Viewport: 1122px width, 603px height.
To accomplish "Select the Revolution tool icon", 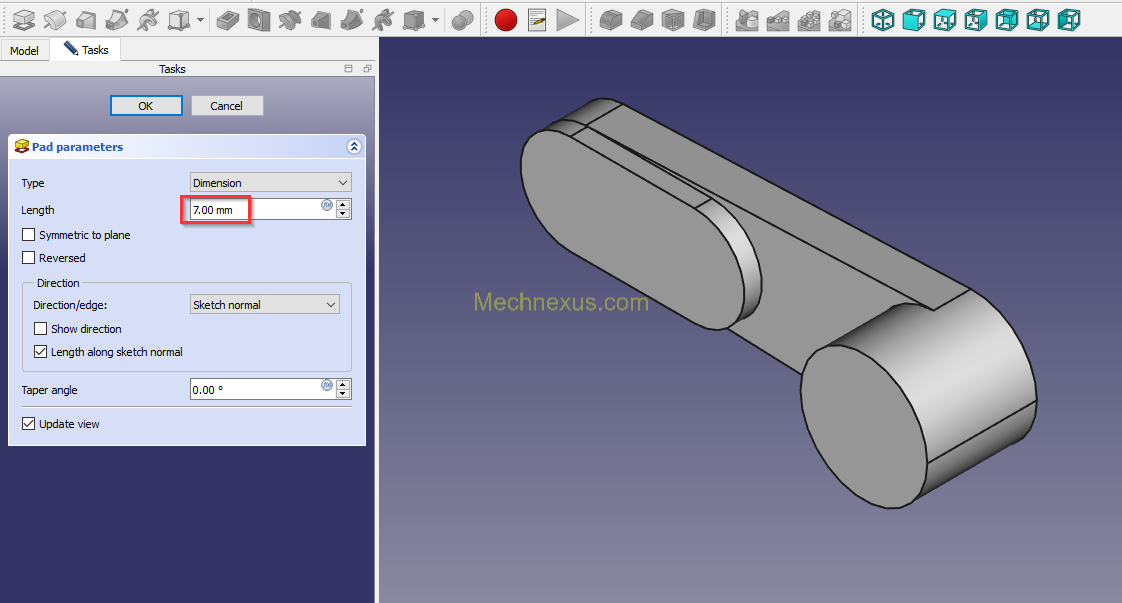I will 54,20.
